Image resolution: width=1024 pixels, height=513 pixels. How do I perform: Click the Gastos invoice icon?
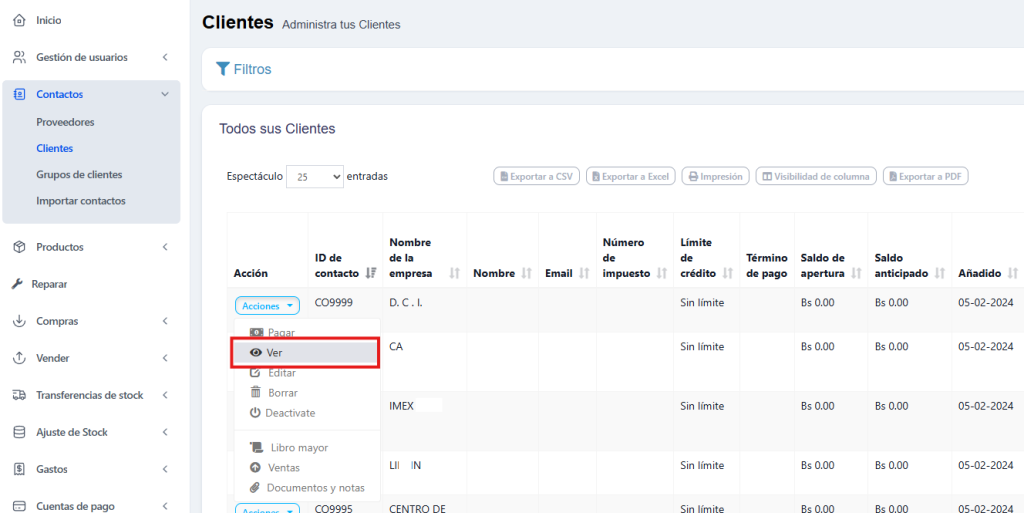(19, 469)
